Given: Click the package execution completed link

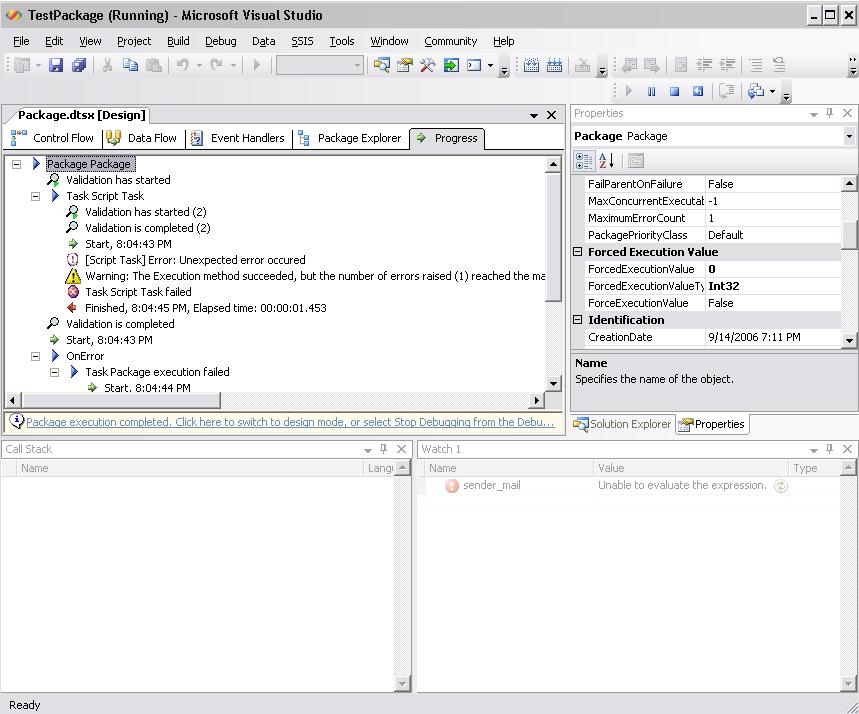Looking at the screenshot, I should [x=289, y=422].
